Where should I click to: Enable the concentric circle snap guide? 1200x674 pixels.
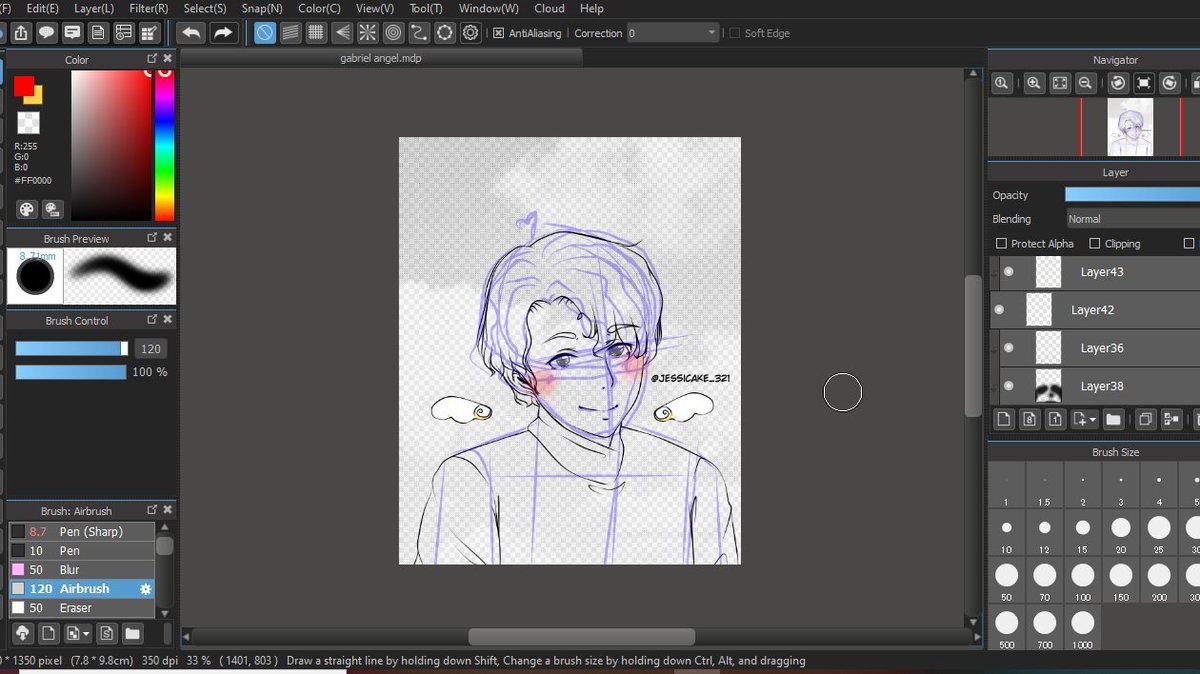pyautogui.click(x=394, y=33)
